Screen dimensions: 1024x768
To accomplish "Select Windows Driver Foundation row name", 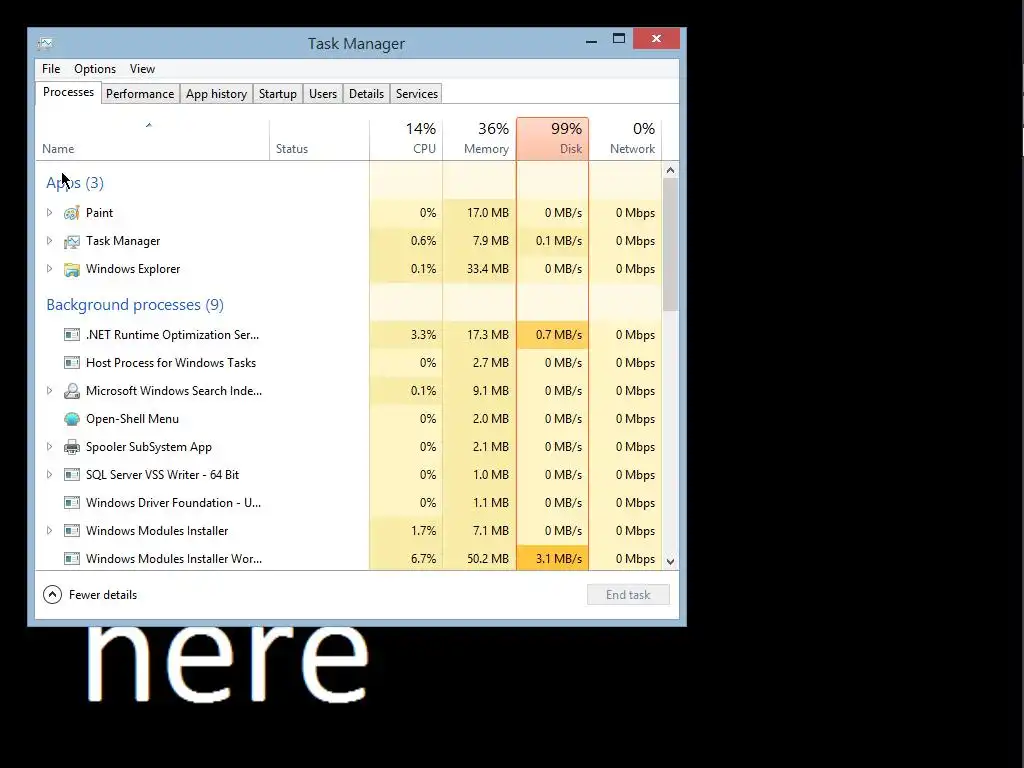I will coord(173,503).
